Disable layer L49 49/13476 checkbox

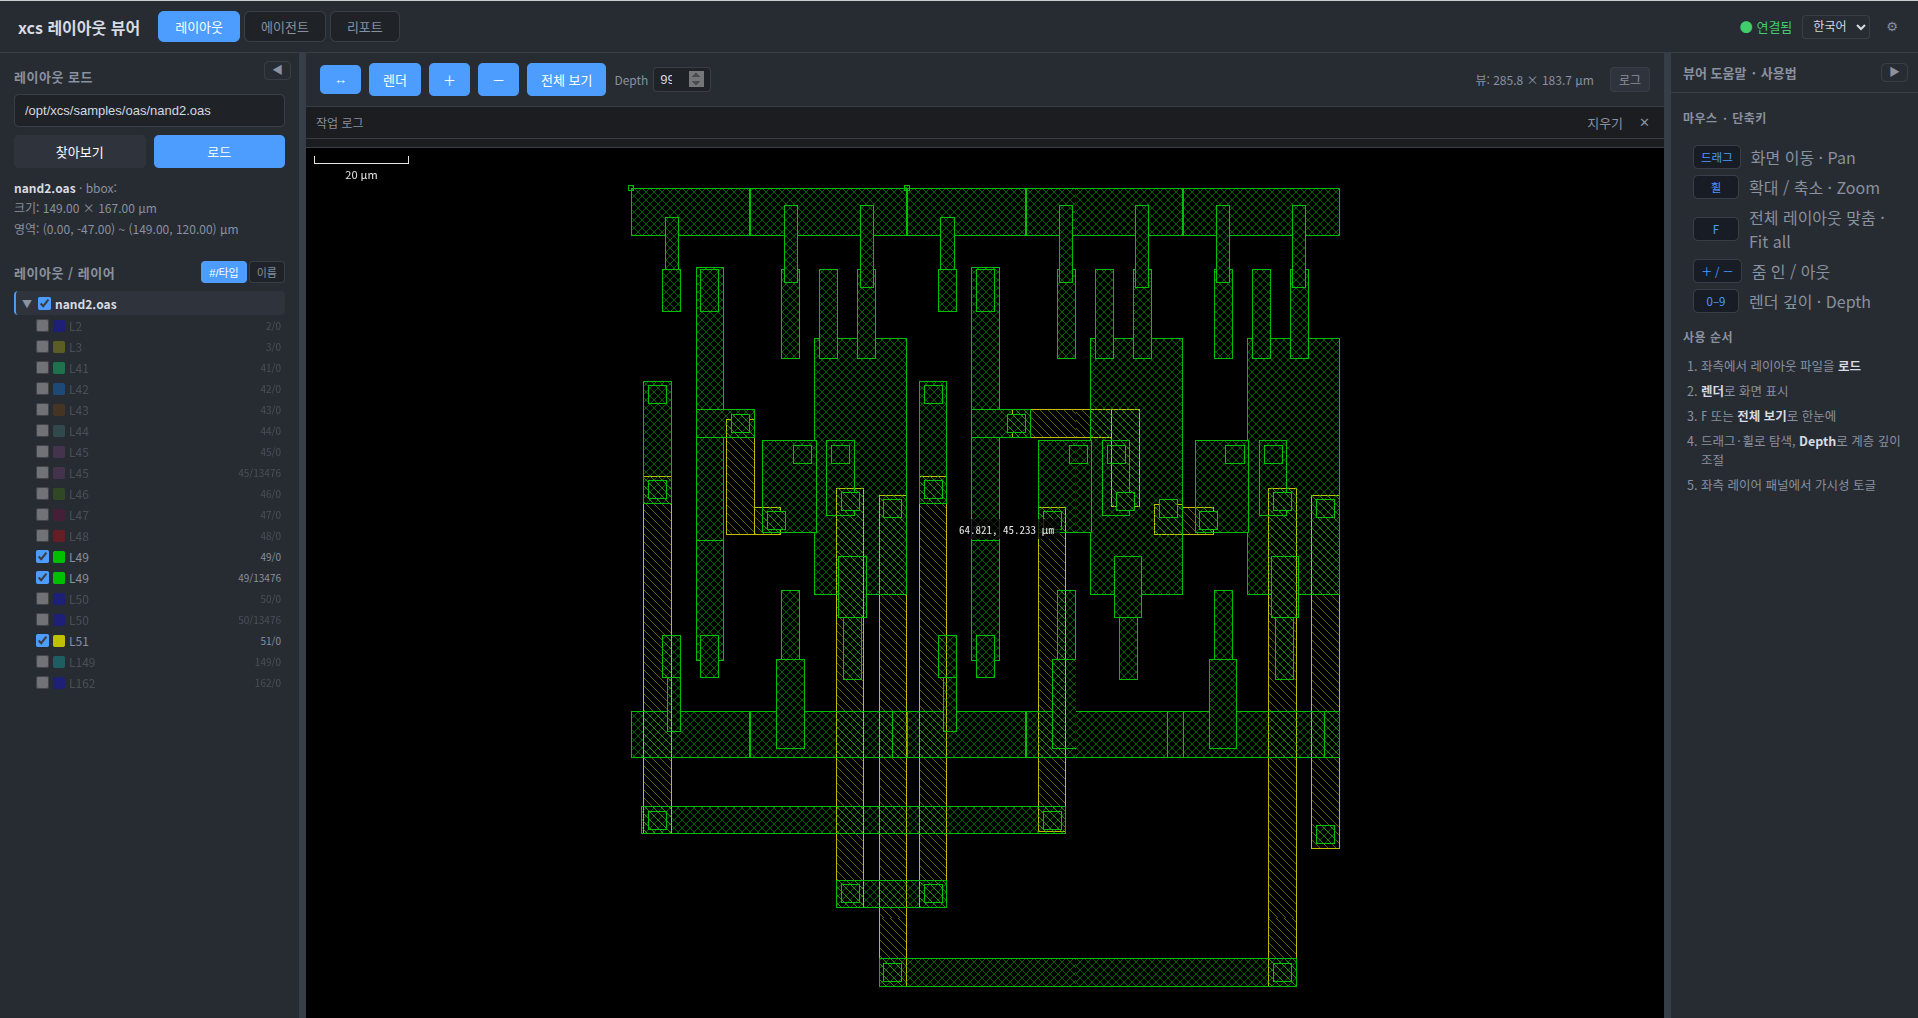coord(42,578)
